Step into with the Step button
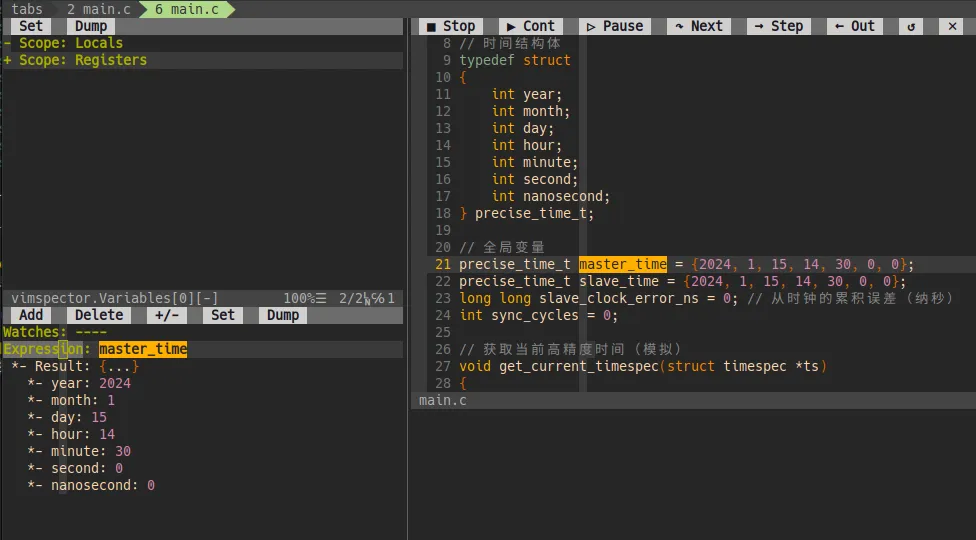This screenshot has height=540, width=976. [x=778, y=26]
